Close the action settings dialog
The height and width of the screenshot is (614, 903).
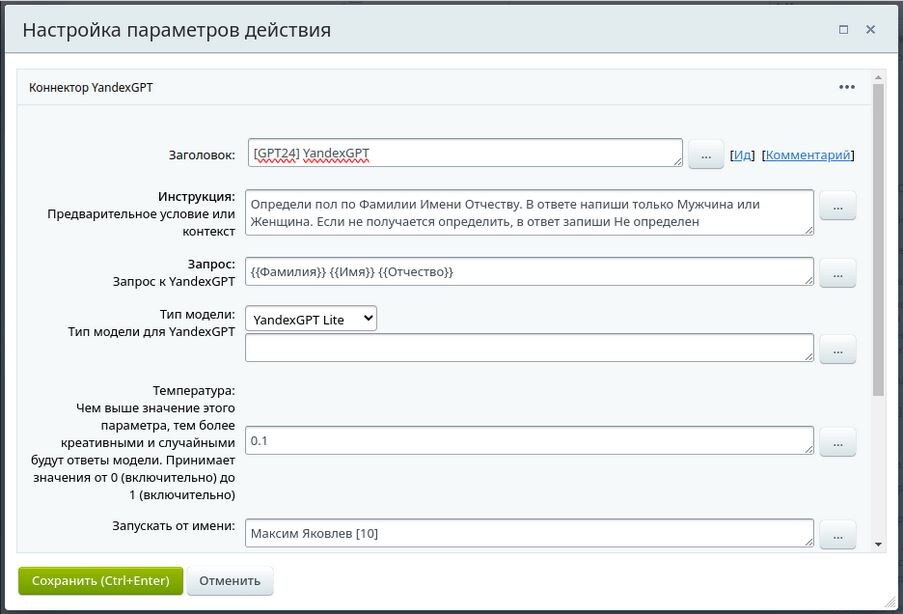pyautogui.click(x=871, y=29)
